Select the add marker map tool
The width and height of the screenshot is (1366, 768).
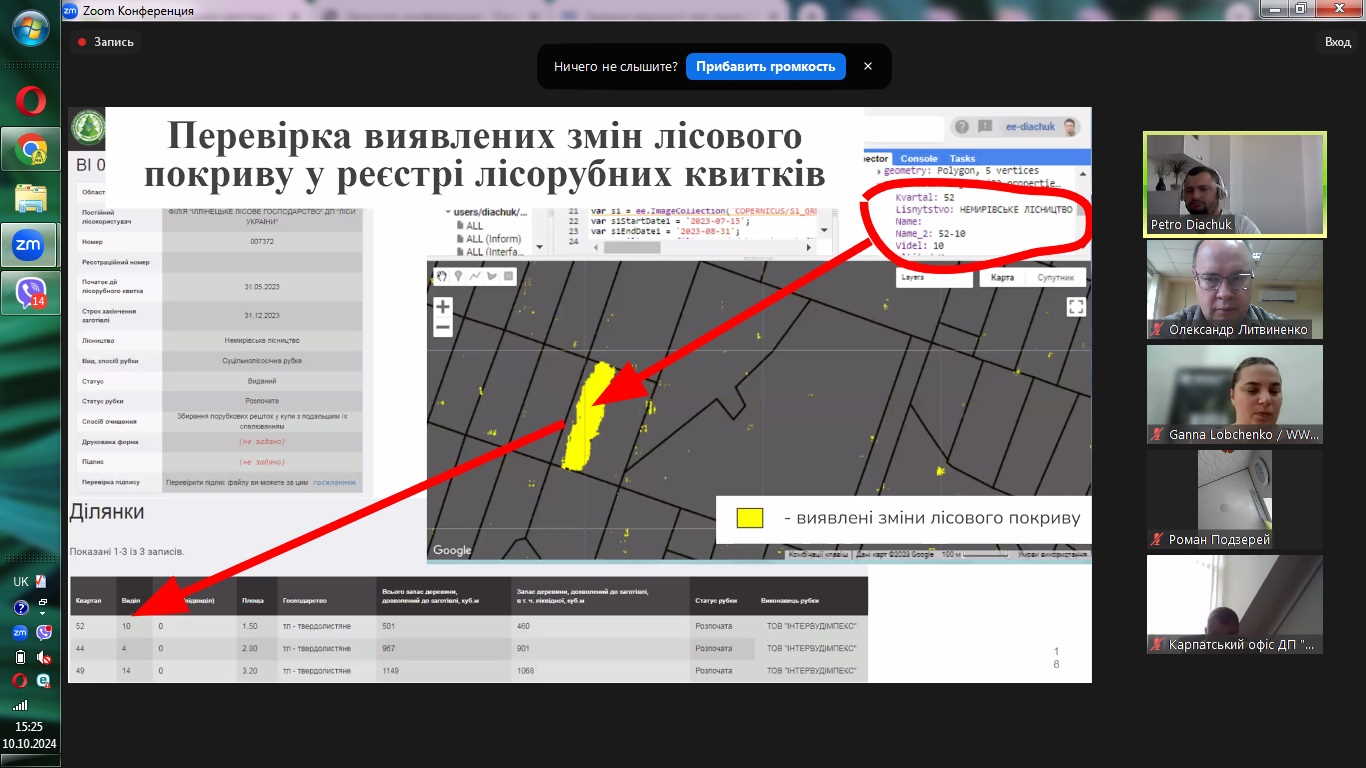(x=458, y=276)
